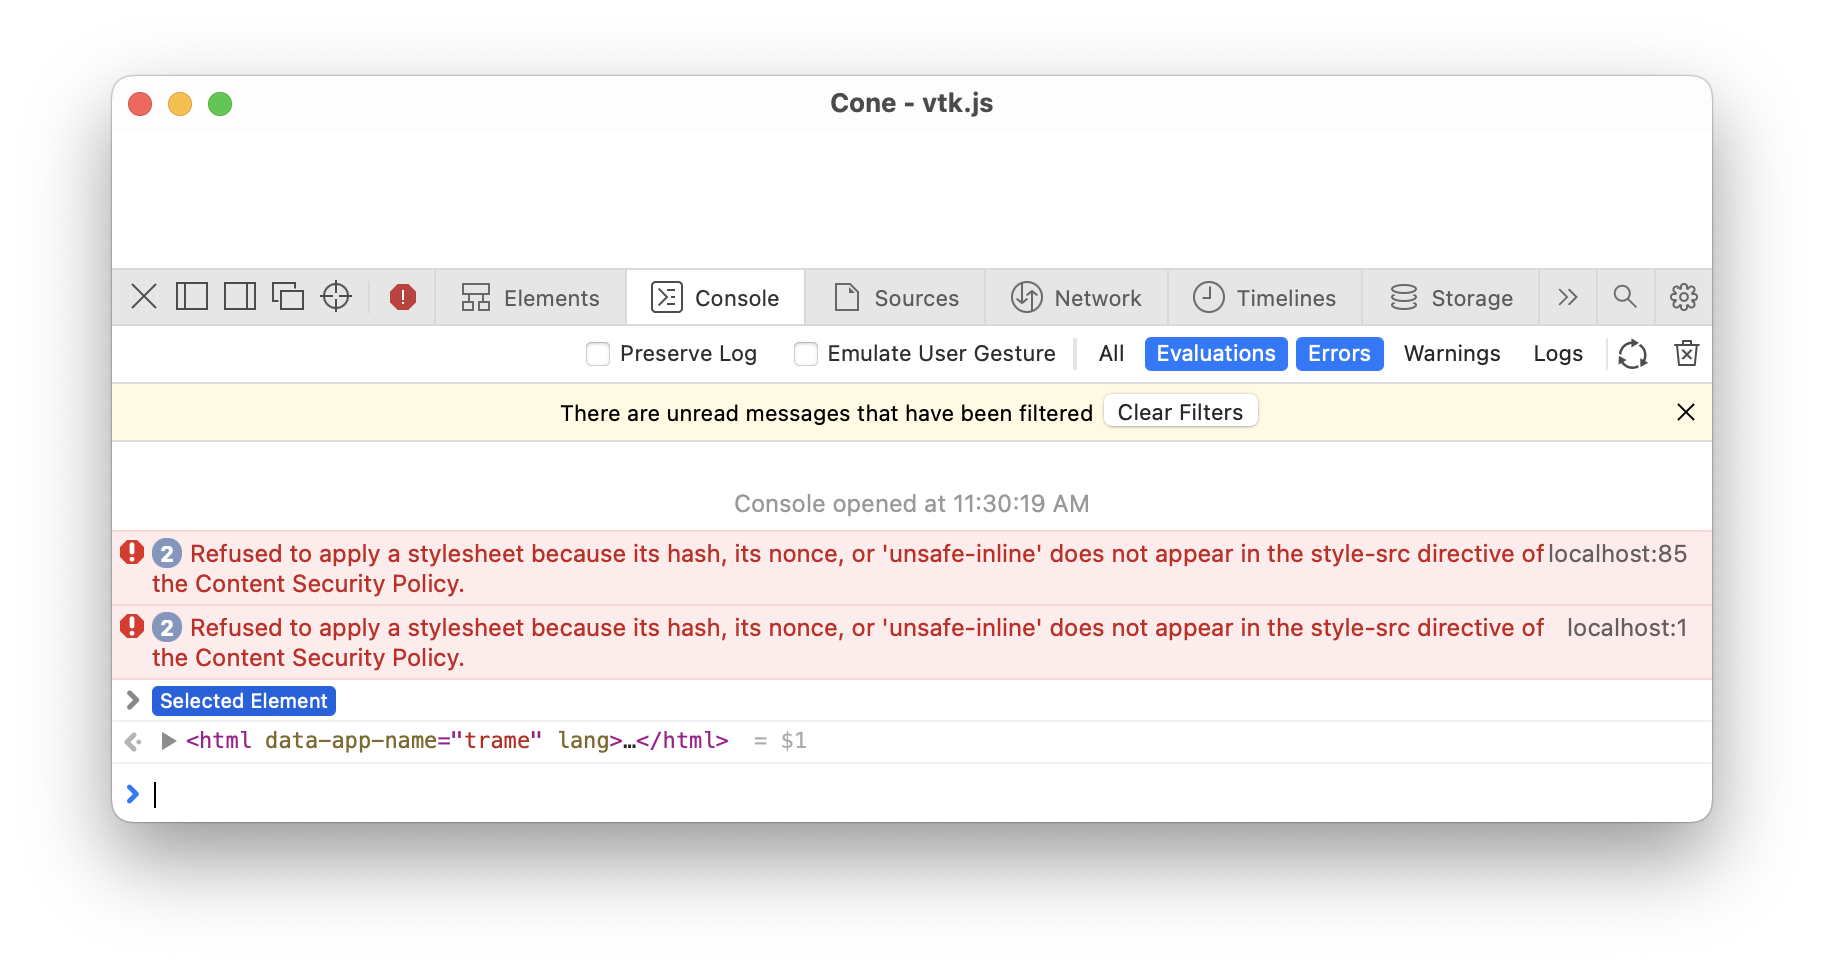1824x970 pixels.
Task: Open the Storage tab
Action: coord(1451,298)
